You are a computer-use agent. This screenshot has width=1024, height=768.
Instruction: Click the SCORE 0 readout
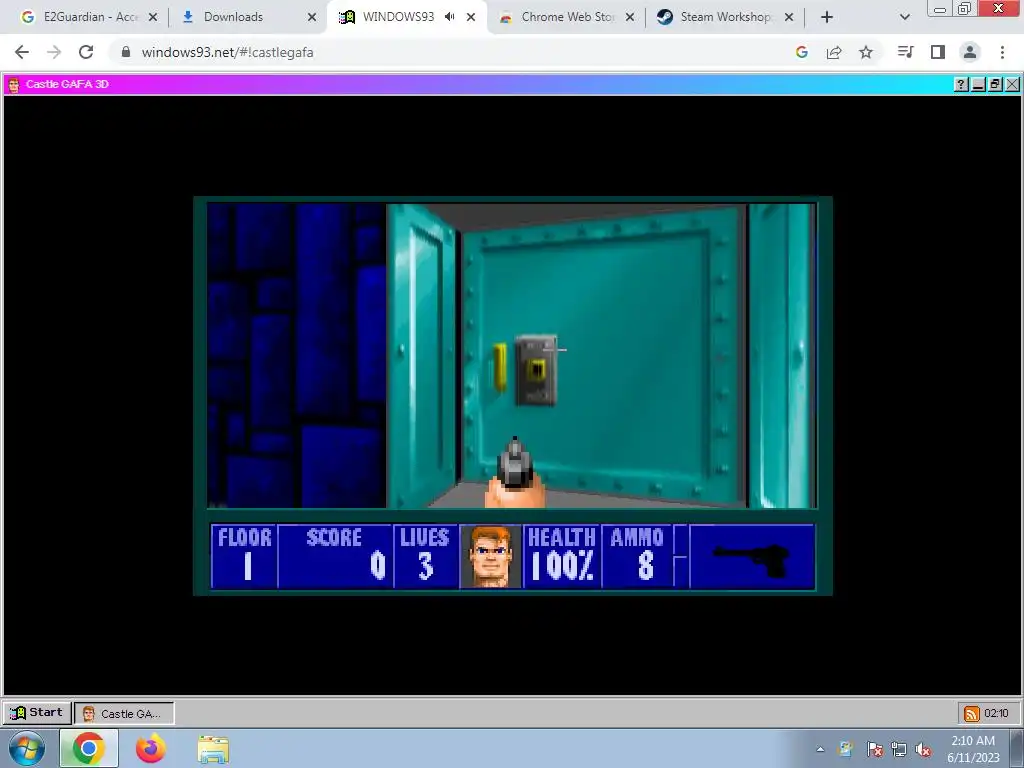pyautogui.click(x=336, y=556)
